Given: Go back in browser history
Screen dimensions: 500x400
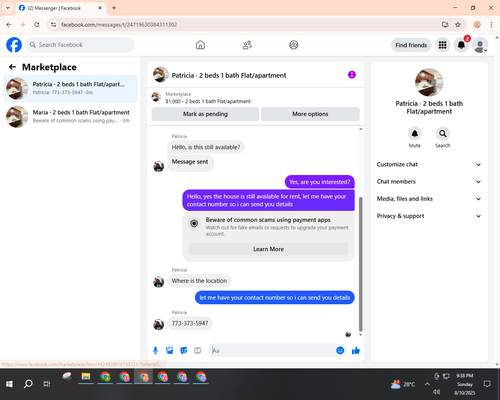Looking at the screenshot, I should (9, 25).
